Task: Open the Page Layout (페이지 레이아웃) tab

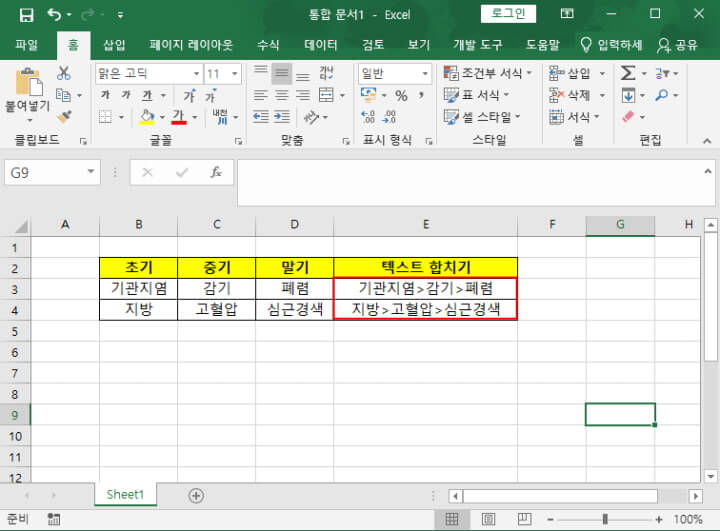Action: [x=191, y=45]
